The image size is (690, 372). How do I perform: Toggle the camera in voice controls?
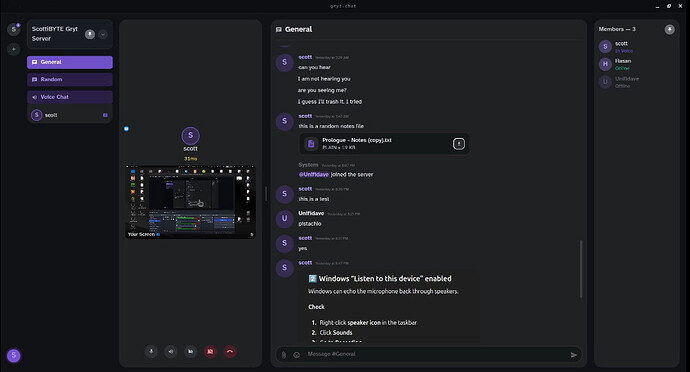(191, 351)
